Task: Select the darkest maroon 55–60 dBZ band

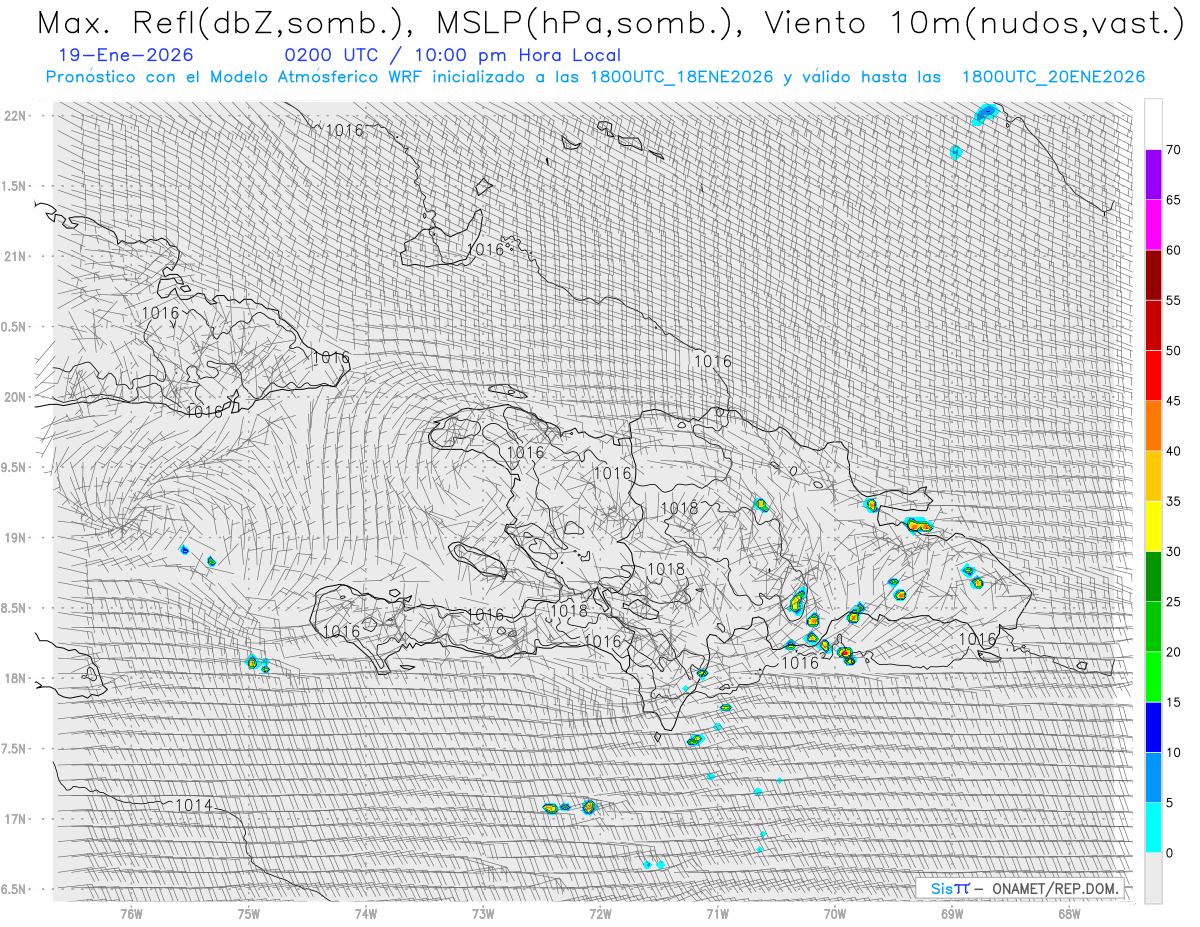Action: [x=1153, y=275]
